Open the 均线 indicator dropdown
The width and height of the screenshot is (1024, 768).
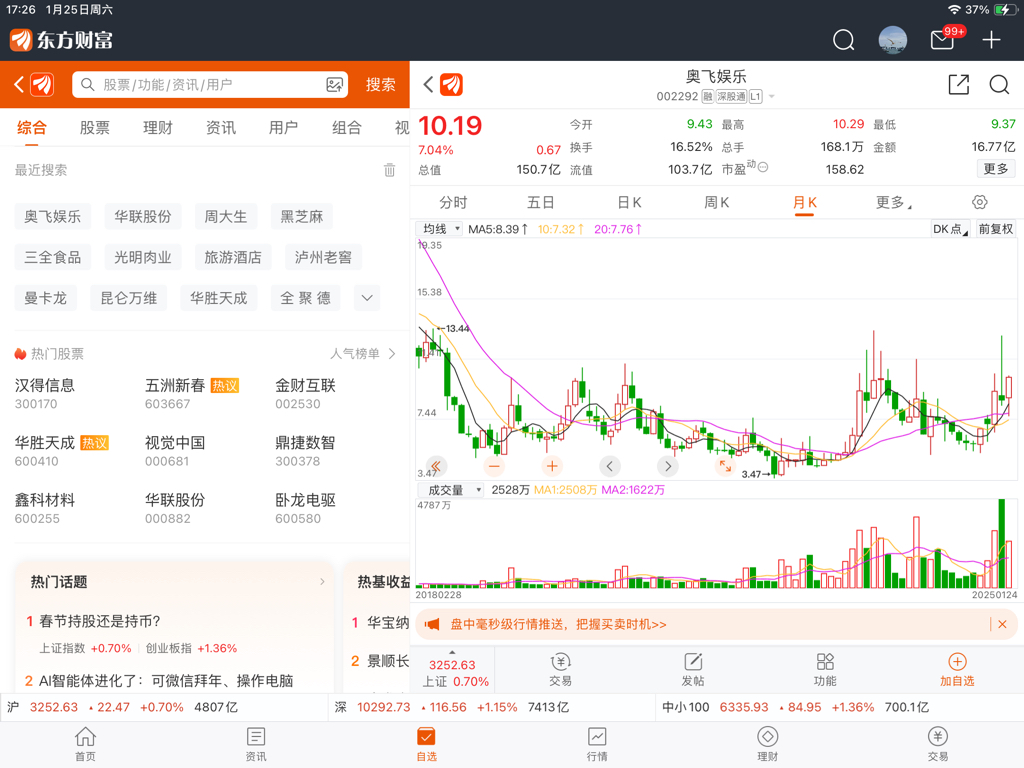pyautogui.click(x=441, y=229)
